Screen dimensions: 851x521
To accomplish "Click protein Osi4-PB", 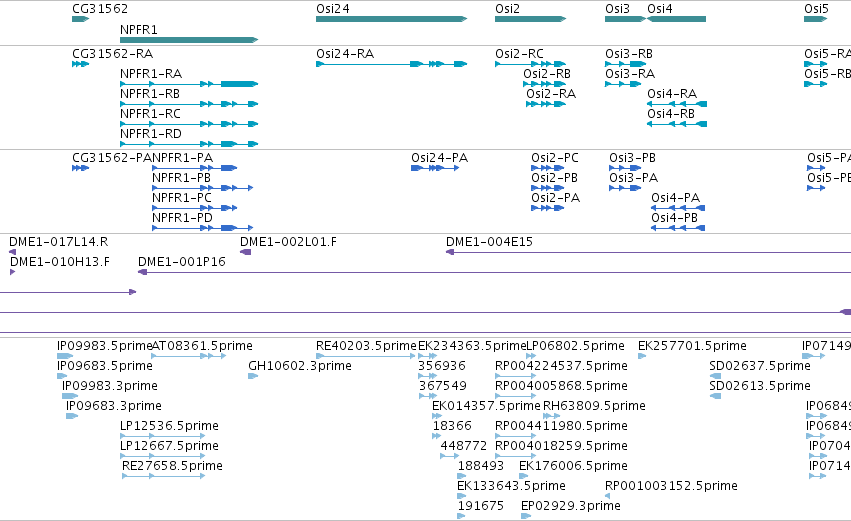I will [675, 218].
